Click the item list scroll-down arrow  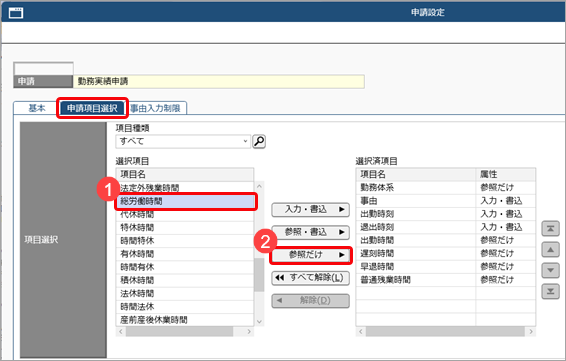259,321
